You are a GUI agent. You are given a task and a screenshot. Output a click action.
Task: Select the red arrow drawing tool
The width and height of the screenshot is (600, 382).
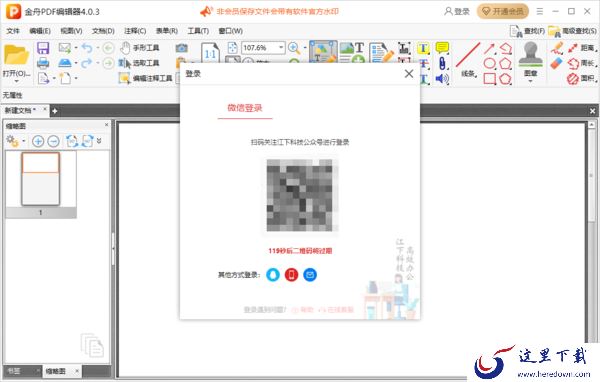click(489, 48)
